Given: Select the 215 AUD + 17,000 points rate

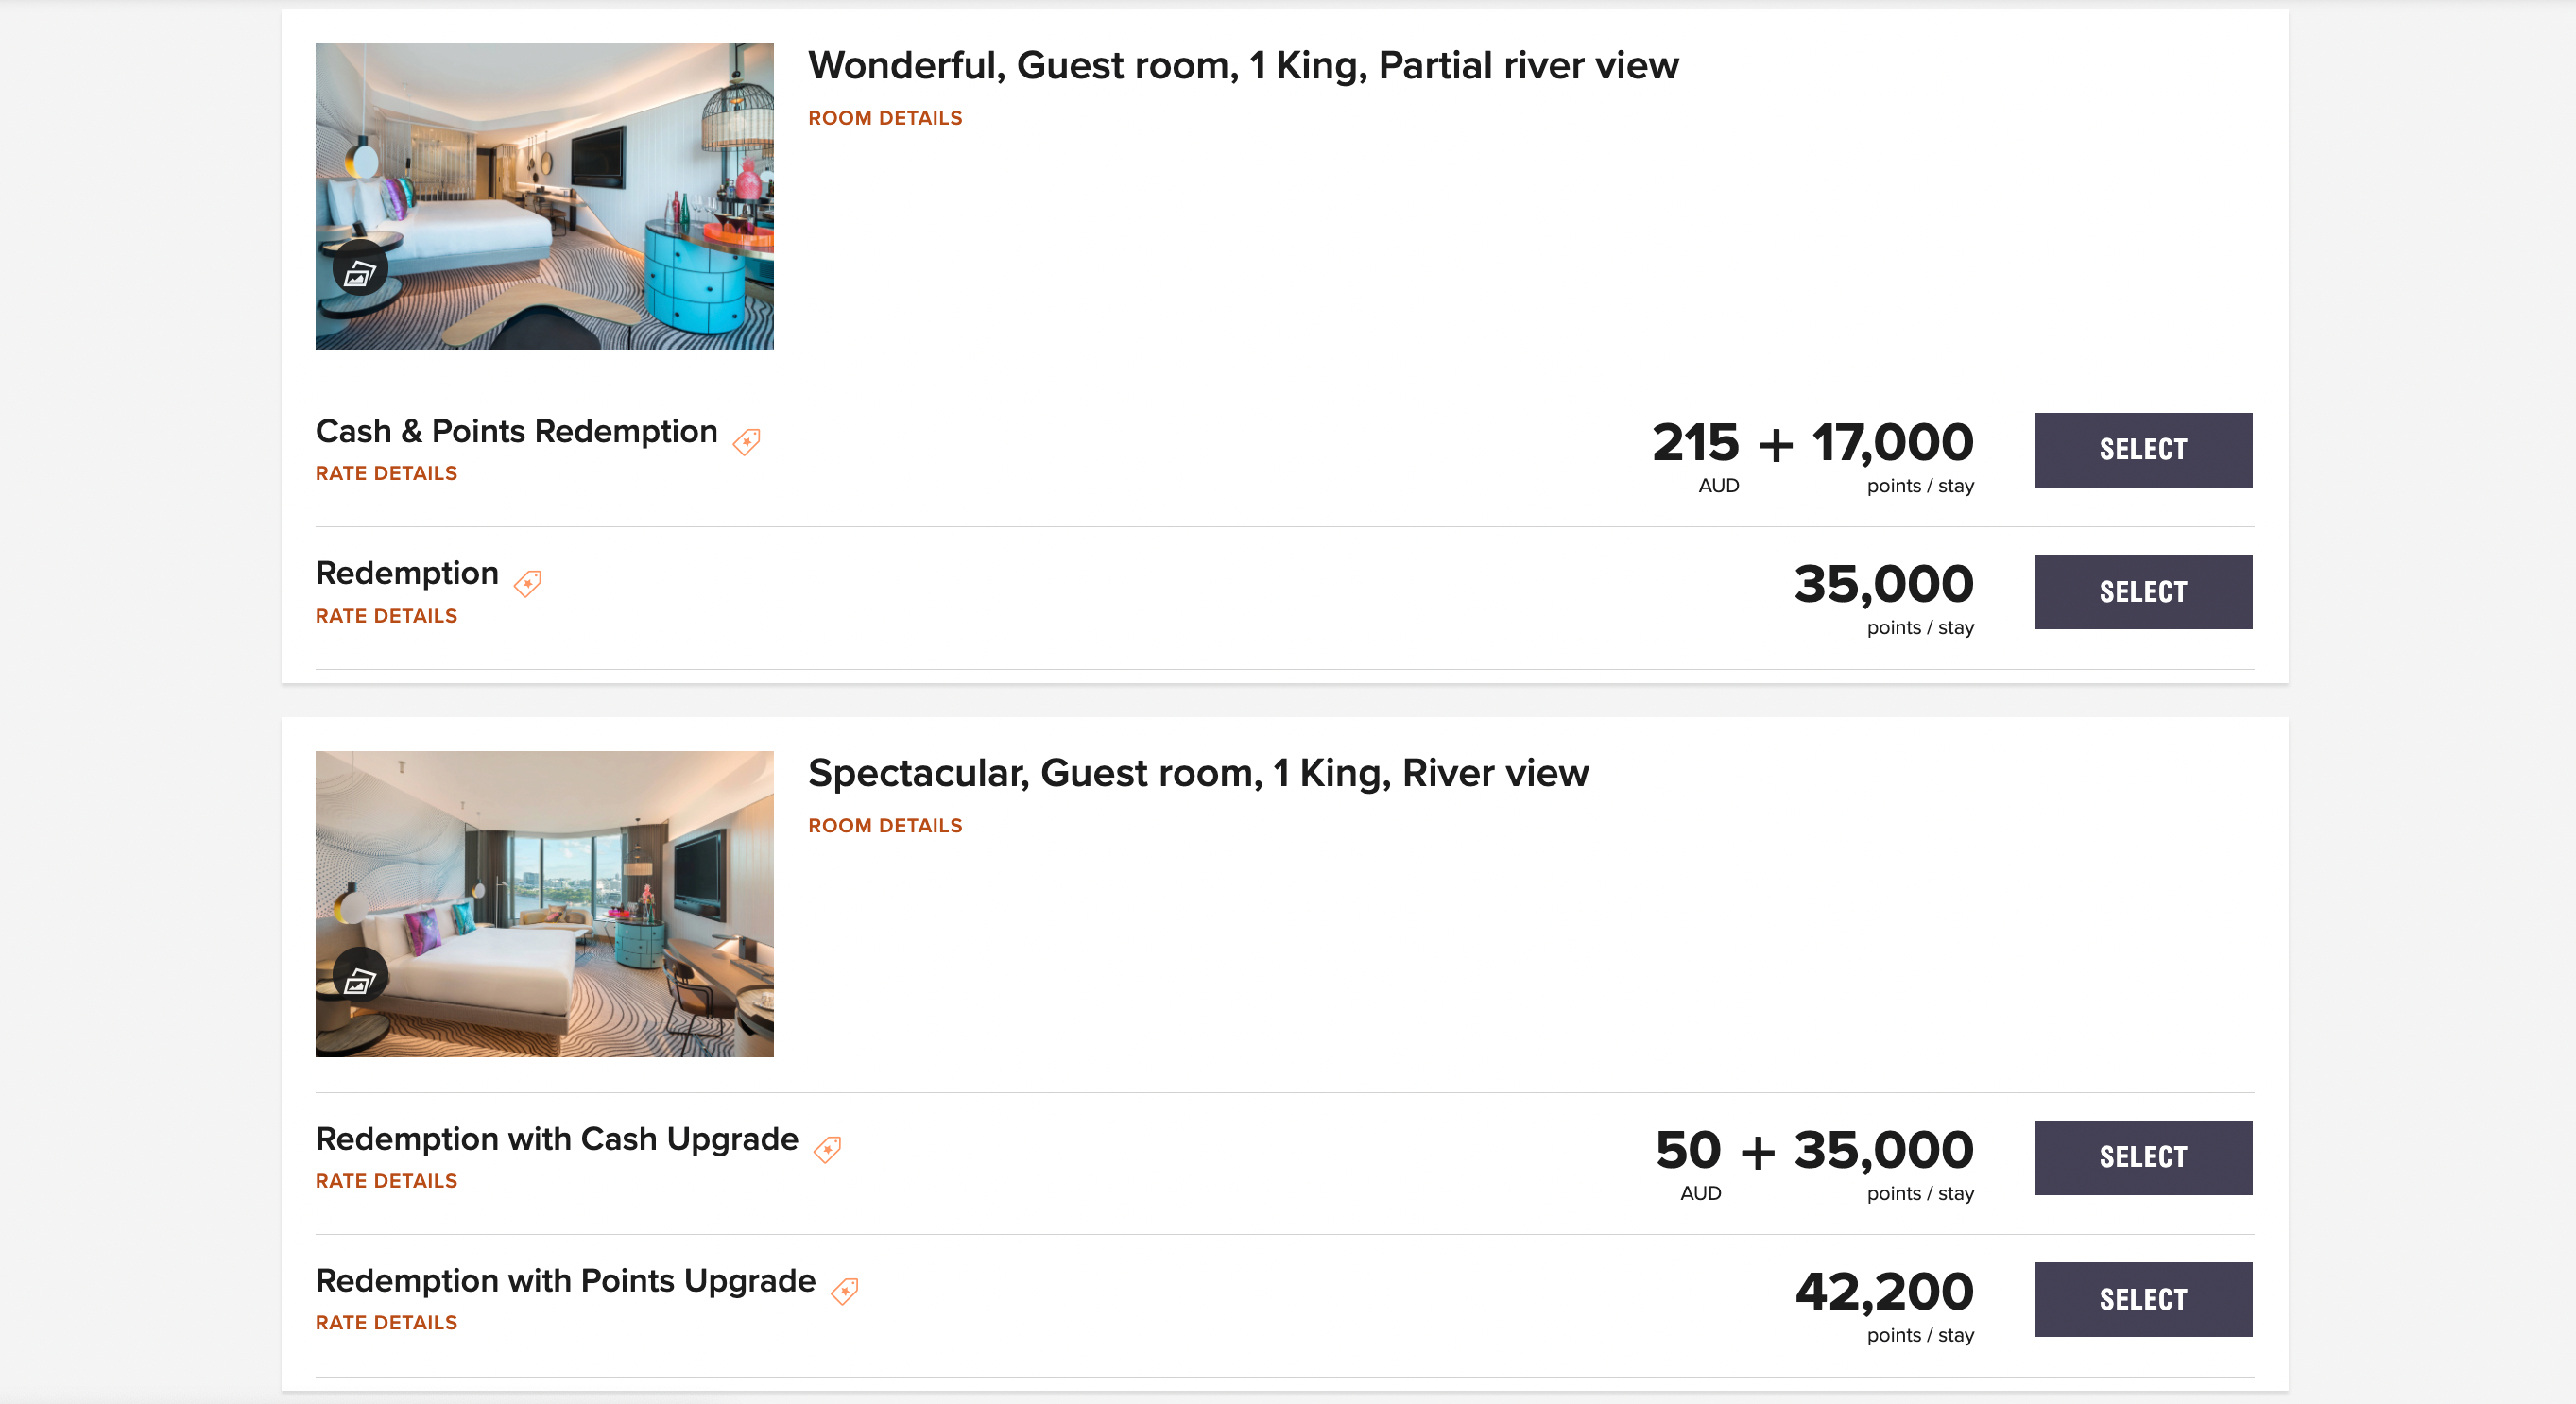Looking at the screenshot, I should tap(2142, 450).
